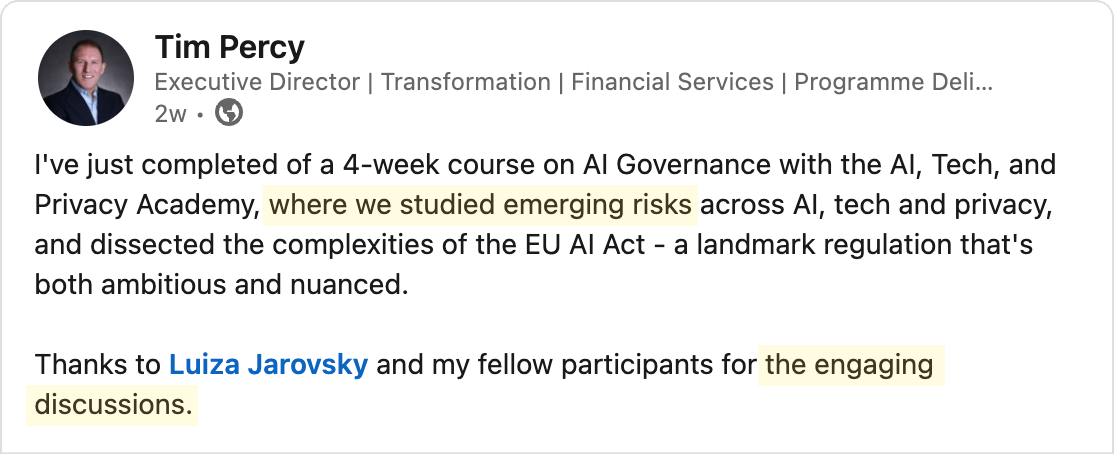Image resolution: width=1114 pixels, height=454 pixels.
Task: Click "Privacy Academy," in the post body
Action: pyautogui.click(x=147, y=205)
